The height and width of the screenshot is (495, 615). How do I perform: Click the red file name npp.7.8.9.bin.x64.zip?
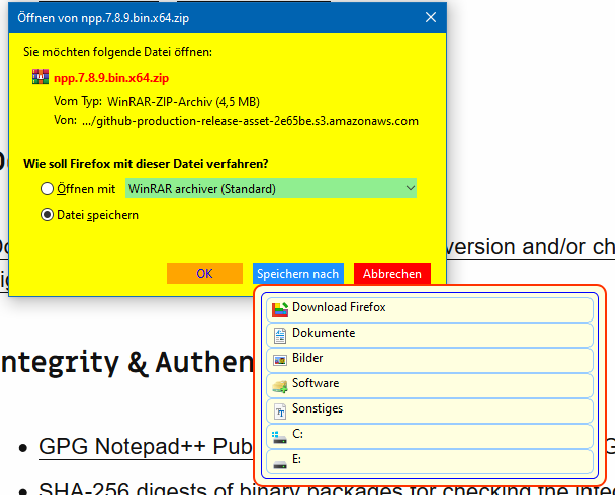tap(111, 78)
